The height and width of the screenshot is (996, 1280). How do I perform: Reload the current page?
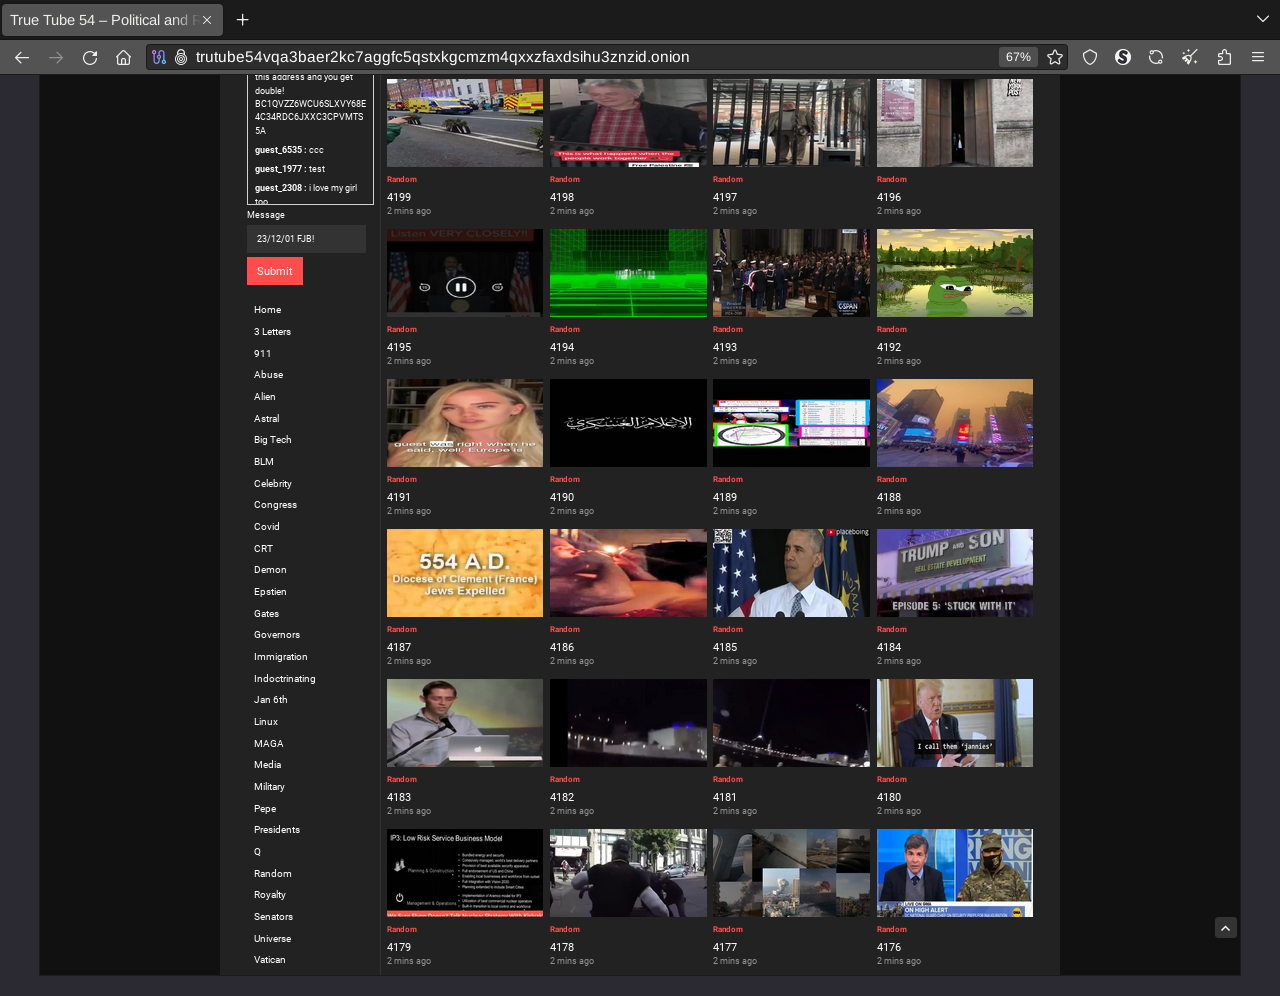90,57
